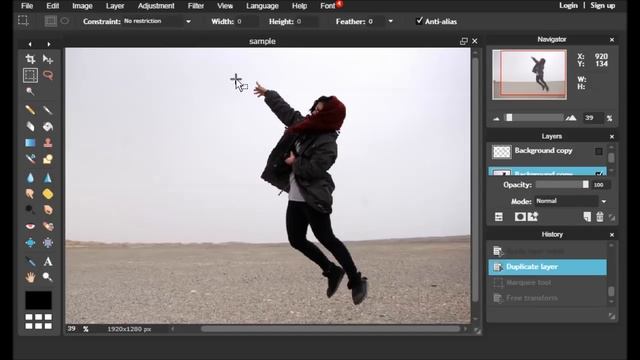640x360 pixels.
Task: Select the Sponge tool
Action: (x=48, y=193)
